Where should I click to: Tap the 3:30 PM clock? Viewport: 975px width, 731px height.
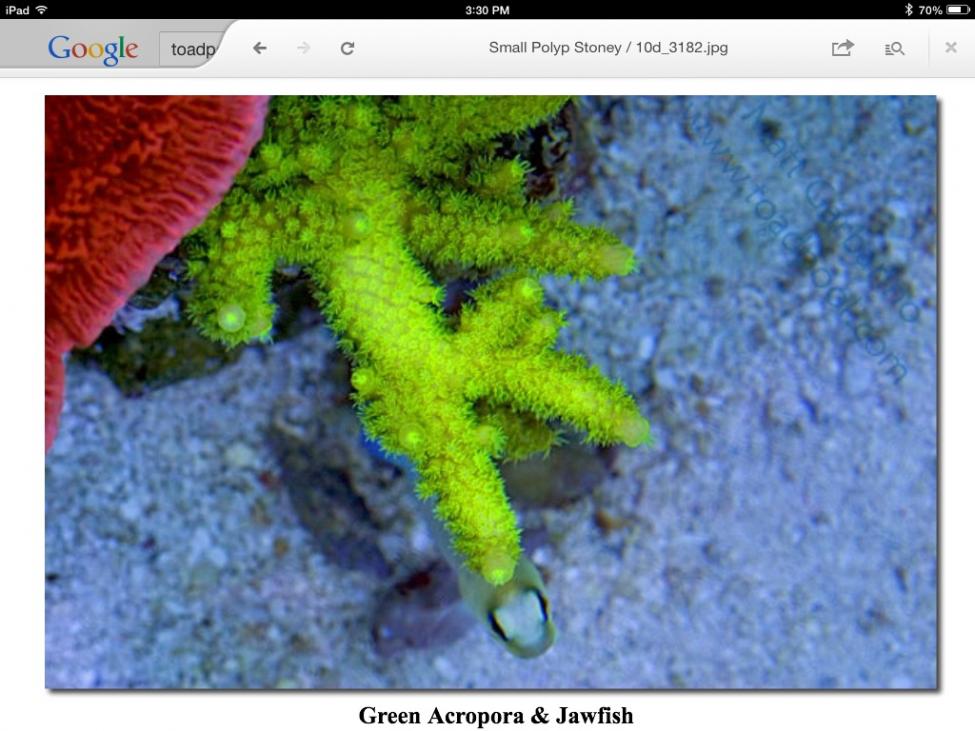[x=487, y=10]
